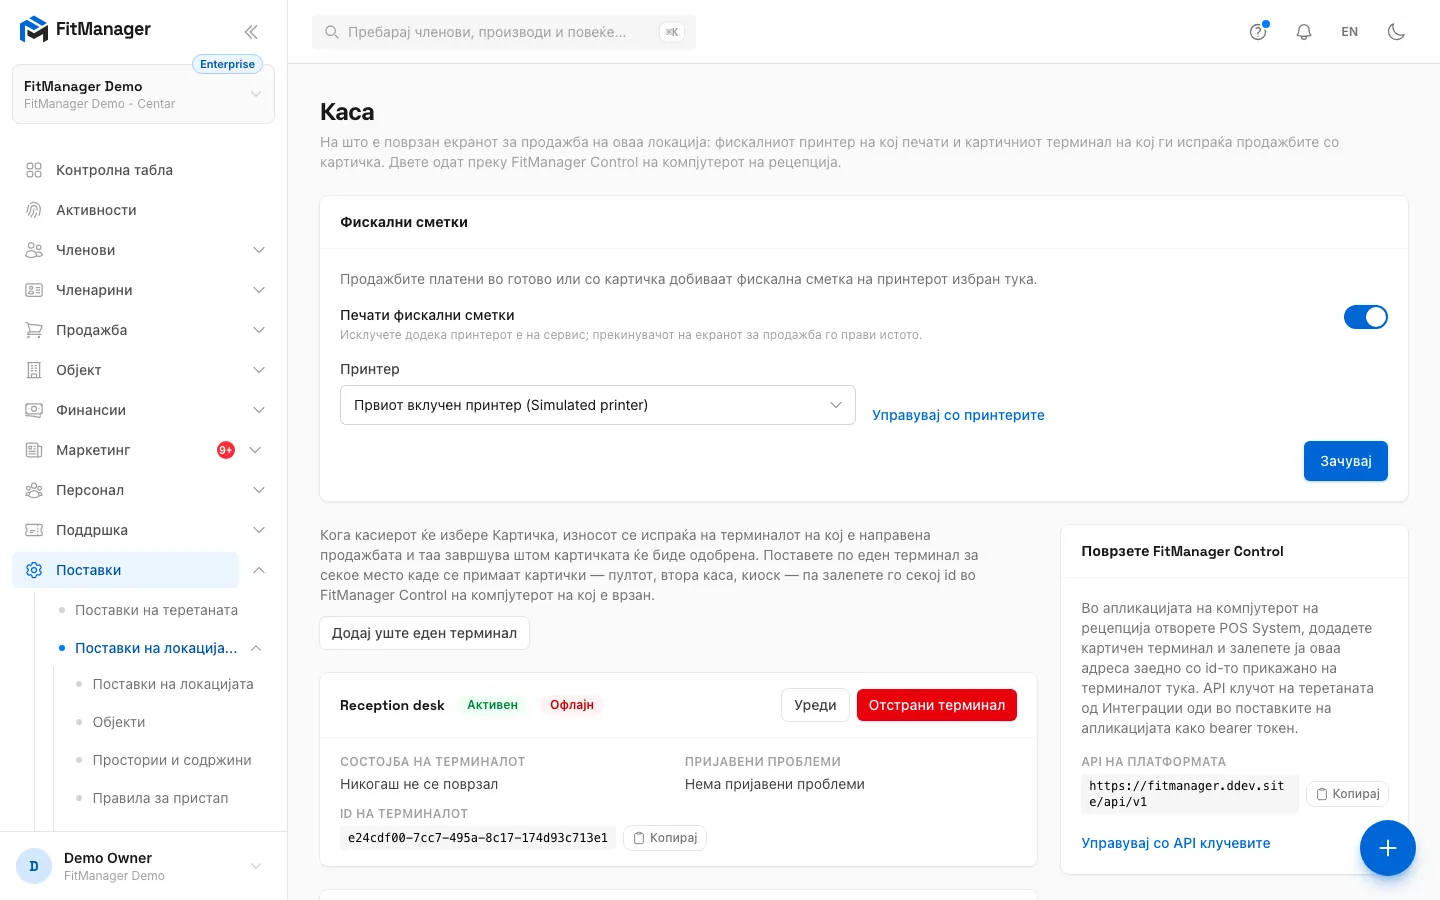Open Објекти submenu item
The width and height of the screenshot is (1440, 900).
(x=119, y=722)
